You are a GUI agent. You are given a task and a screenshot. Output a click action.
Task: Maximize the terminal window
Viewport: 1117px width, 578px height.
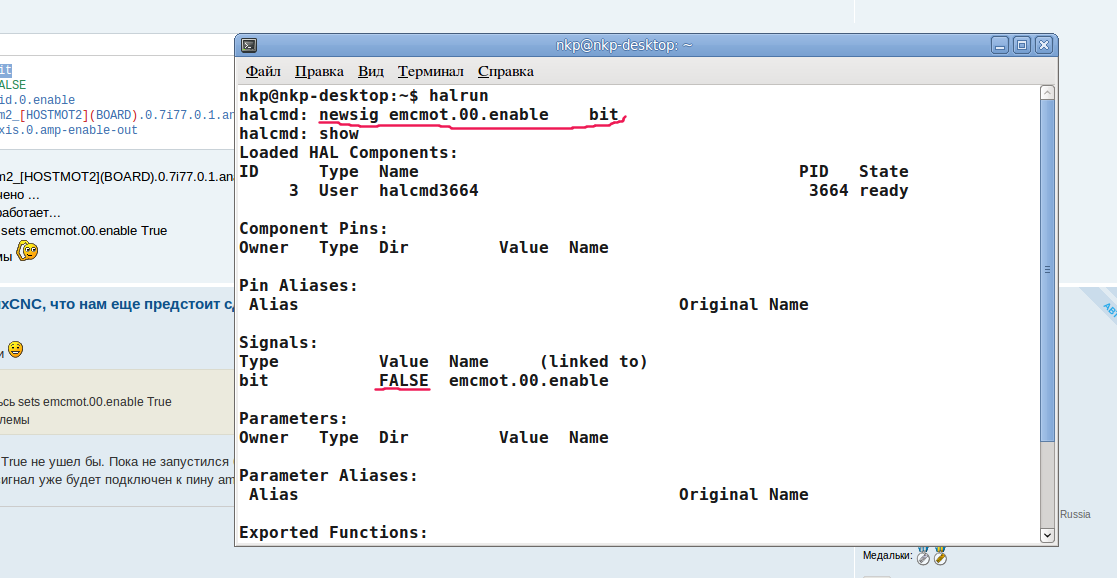click(1022, 45)
